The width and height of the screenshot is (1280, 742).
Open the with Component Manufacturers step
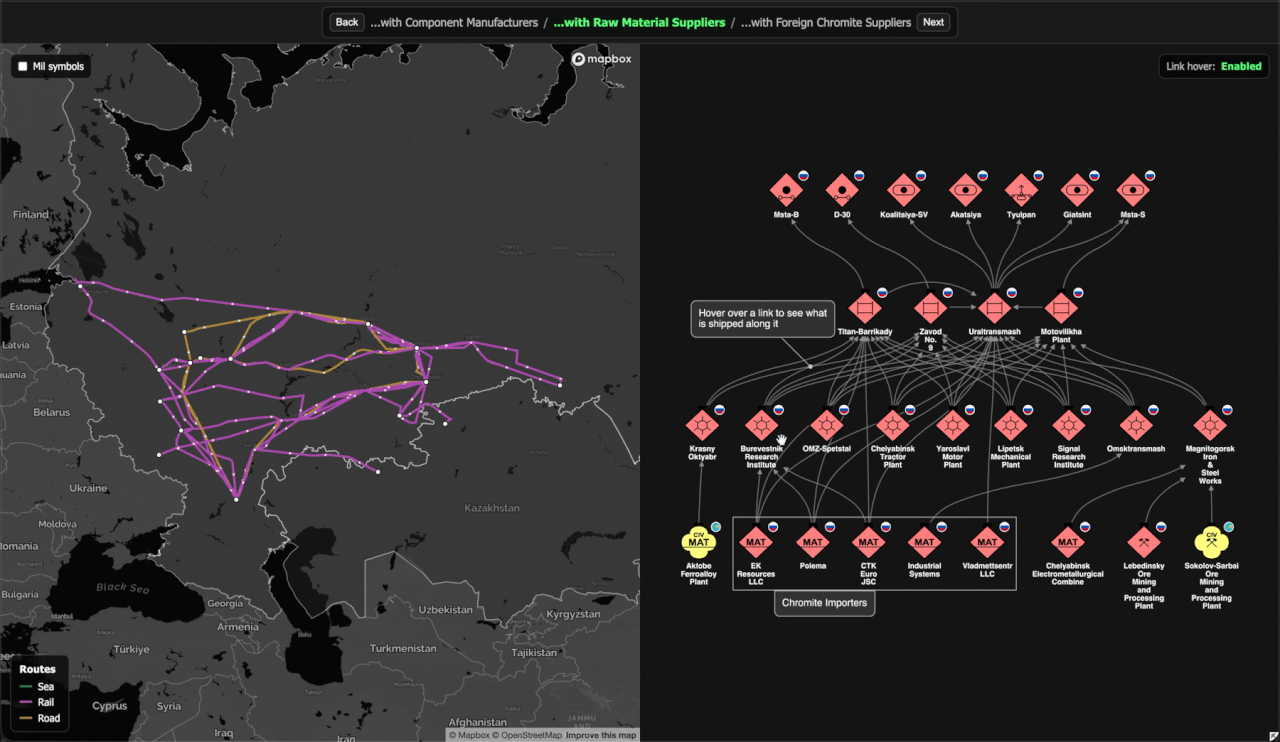tap(454, 22)
